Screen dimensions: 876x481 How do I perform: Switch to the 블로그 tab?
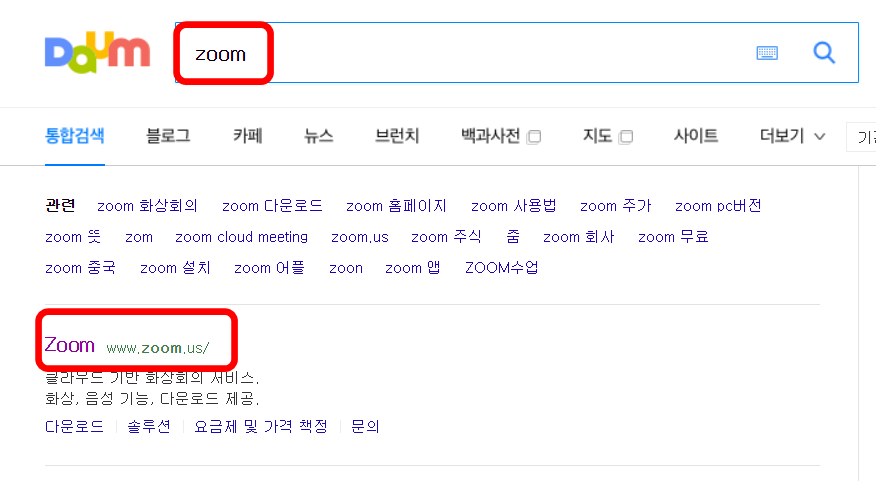pyautogui.click(x=168, y=136)
